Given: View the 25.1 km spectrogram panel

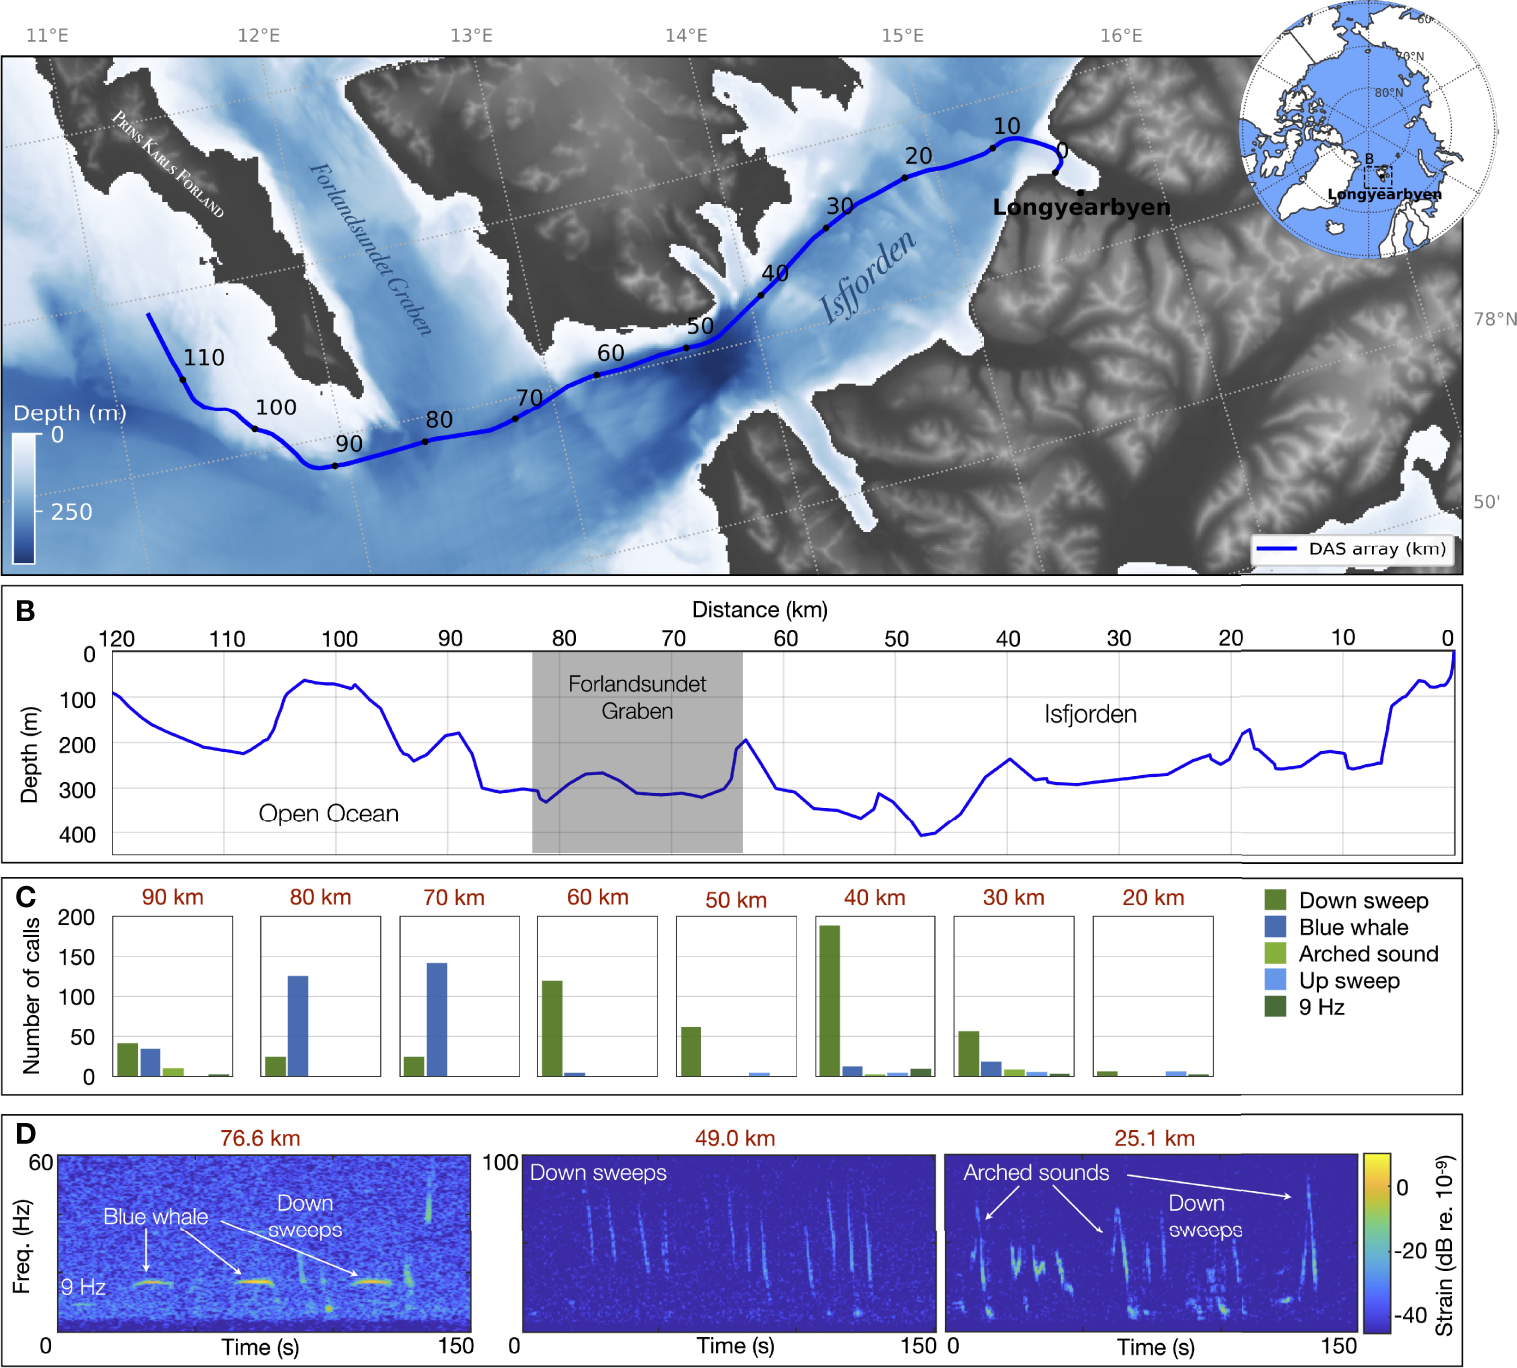Looking at the screenshot, I should (x=1151, y=1243).
